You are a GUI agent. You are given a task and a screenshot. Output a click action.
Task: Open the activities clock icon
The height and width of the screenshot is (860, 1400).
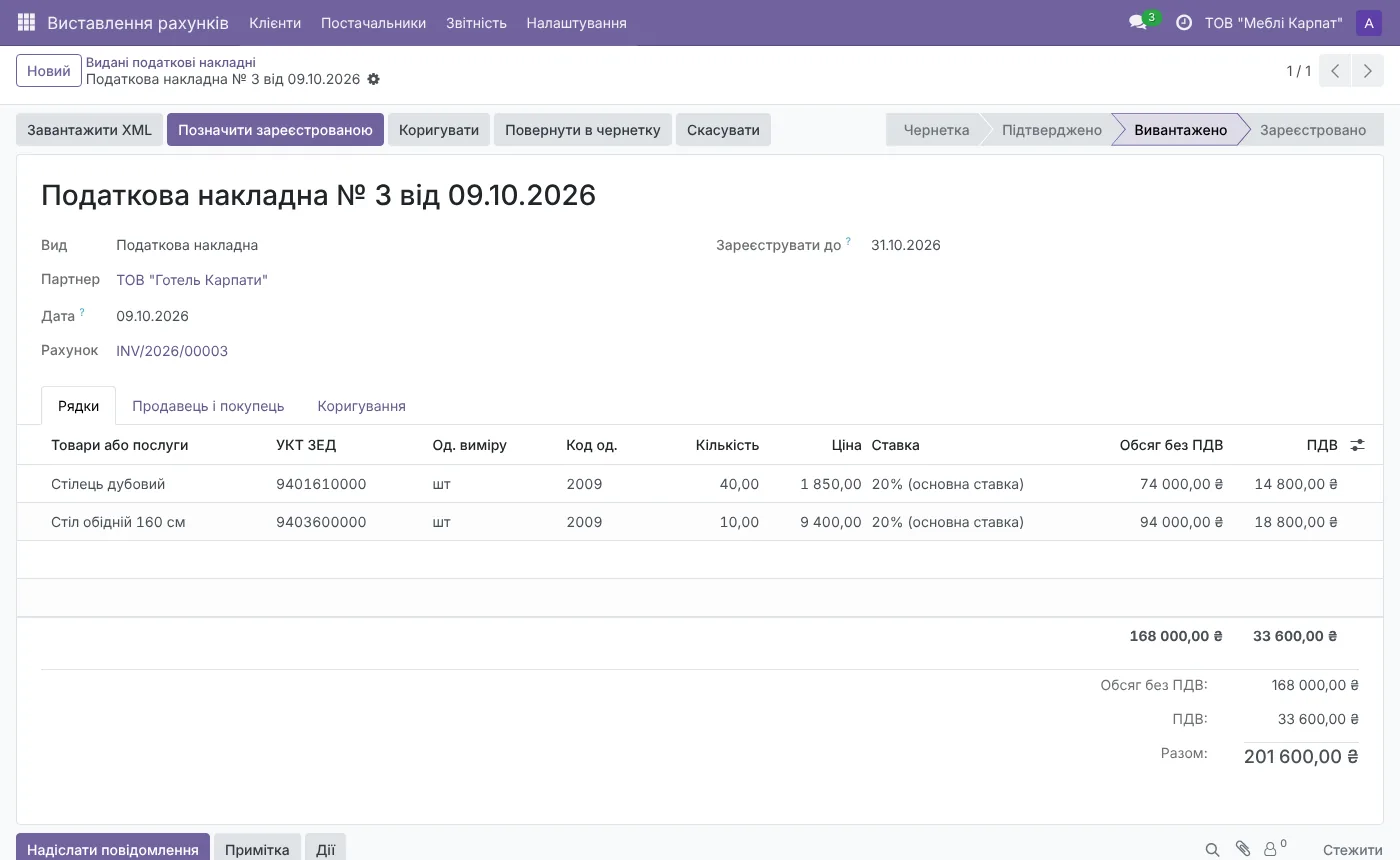coord(1184,22)
